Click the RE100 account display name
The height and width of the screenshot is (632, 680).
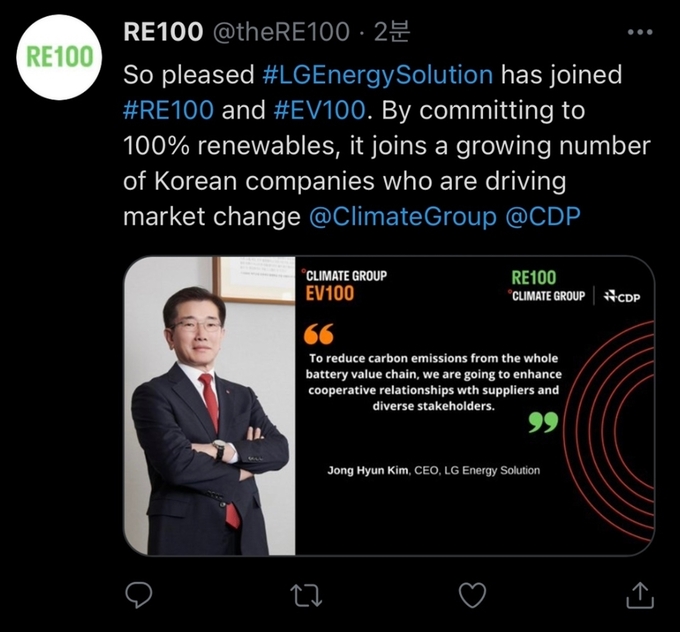click(x=160, y=32)
